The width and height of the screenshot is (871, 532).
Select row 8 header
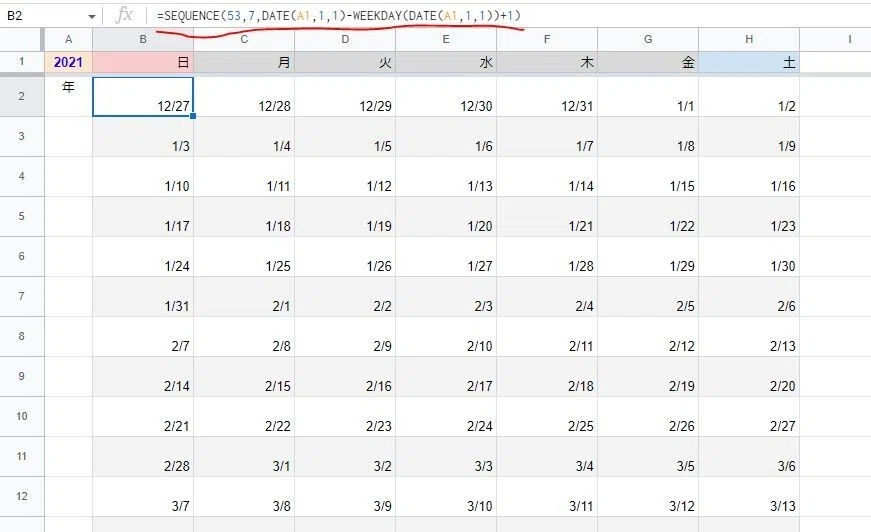tap(22, 337)
